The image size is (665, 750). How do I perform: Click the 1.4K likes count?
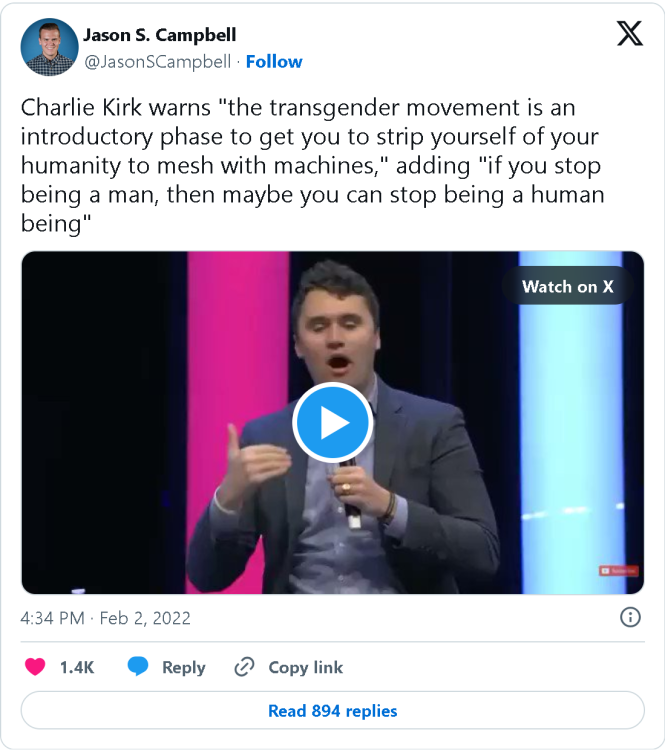(77, 667)
